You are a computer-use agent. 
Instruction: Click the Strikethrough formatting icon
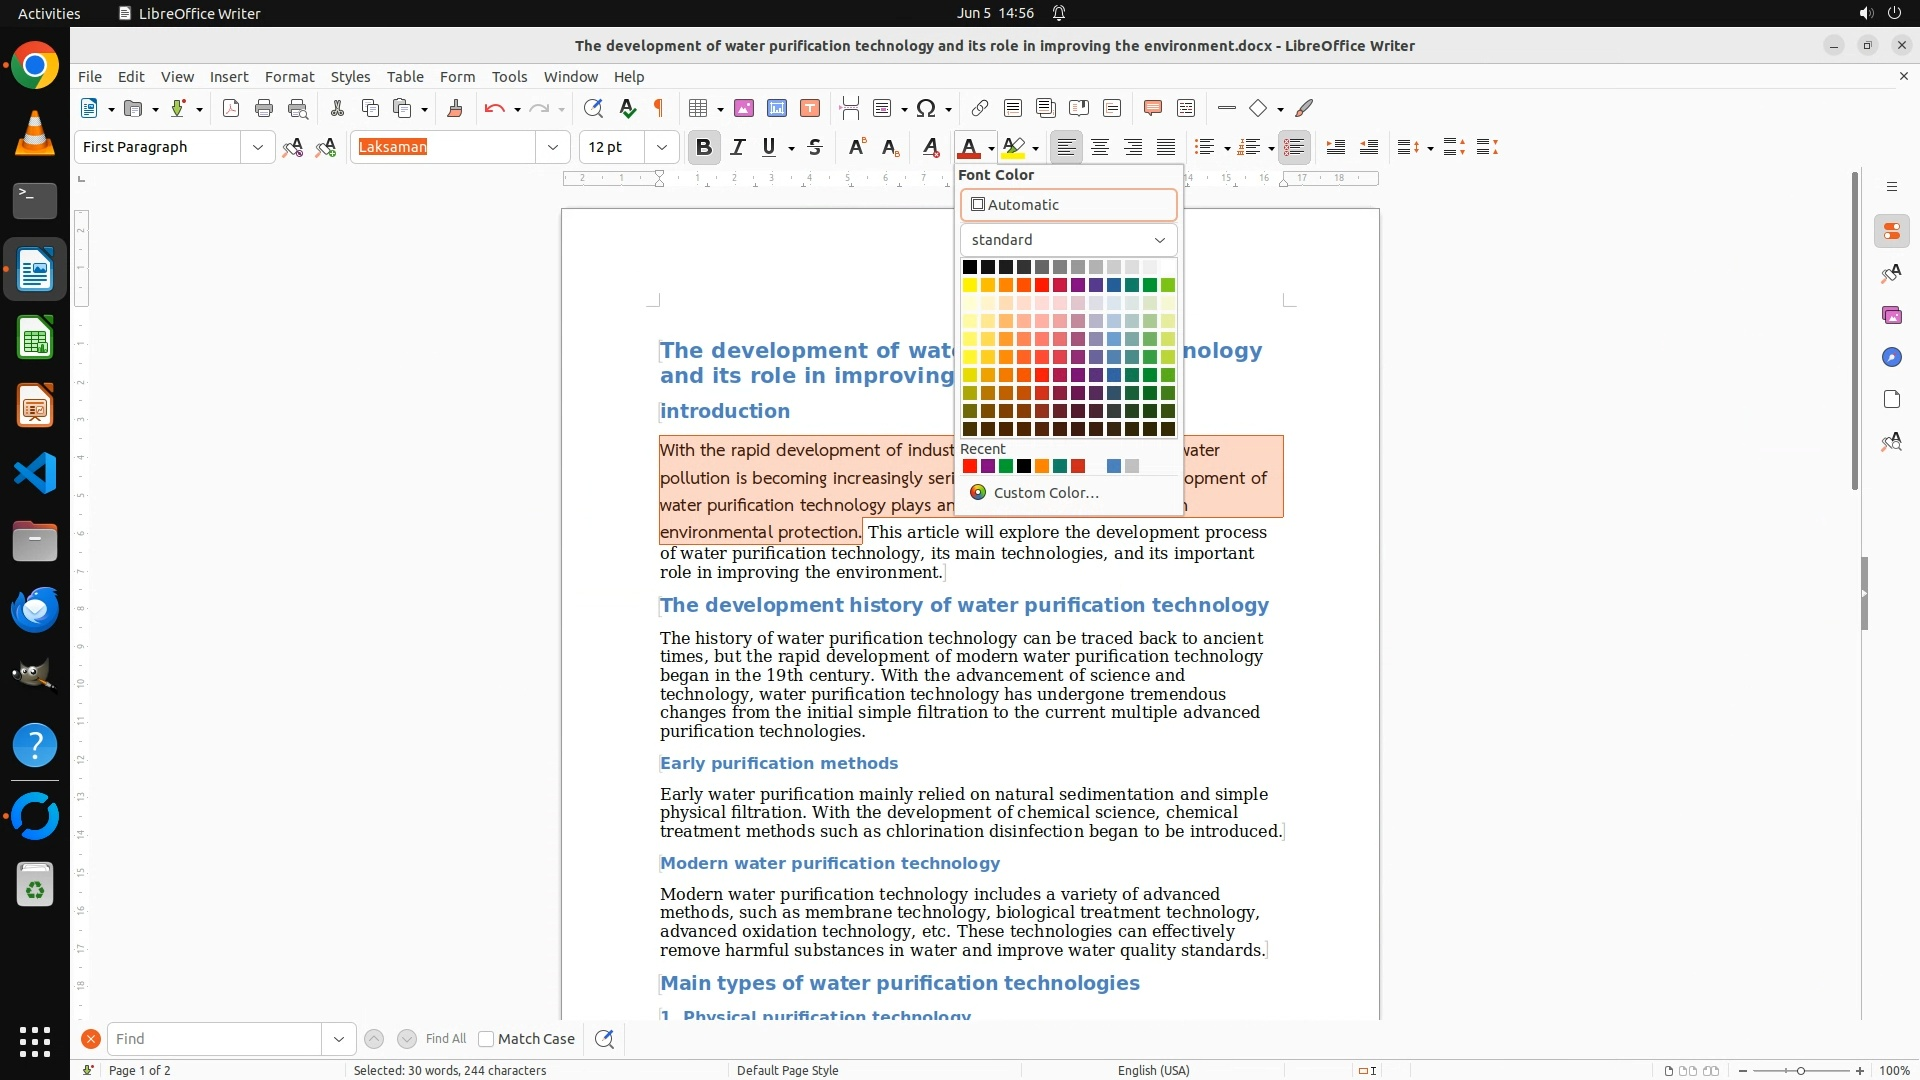815,147
